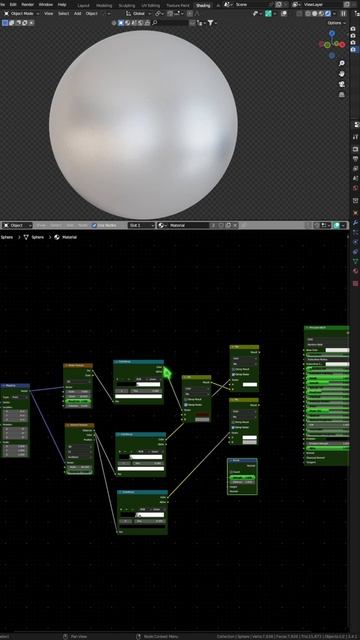
Task: Switch to the Modeling workspace tab
Action: coord(104,5)
